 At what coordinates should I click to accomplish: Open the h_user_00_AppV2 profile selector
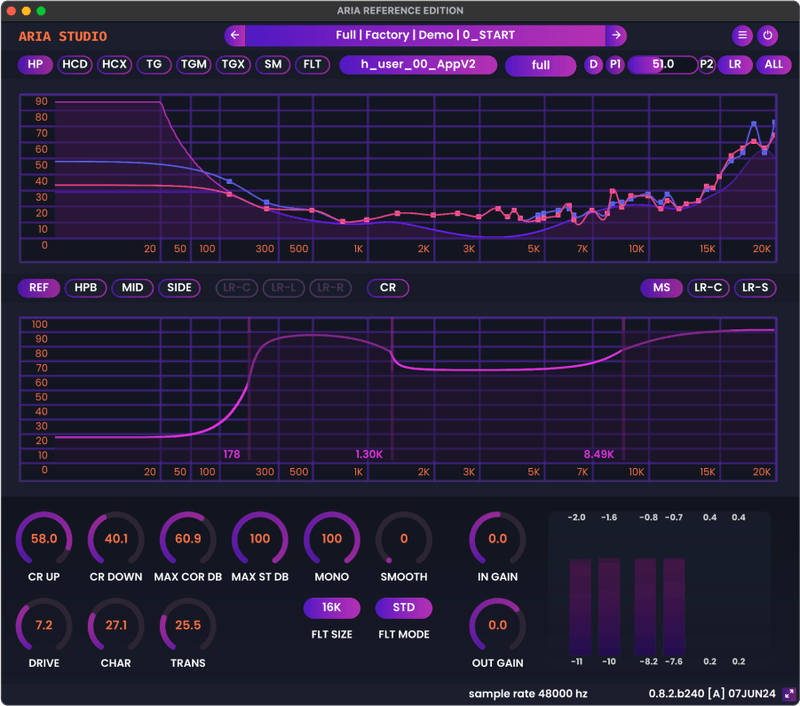418,65
